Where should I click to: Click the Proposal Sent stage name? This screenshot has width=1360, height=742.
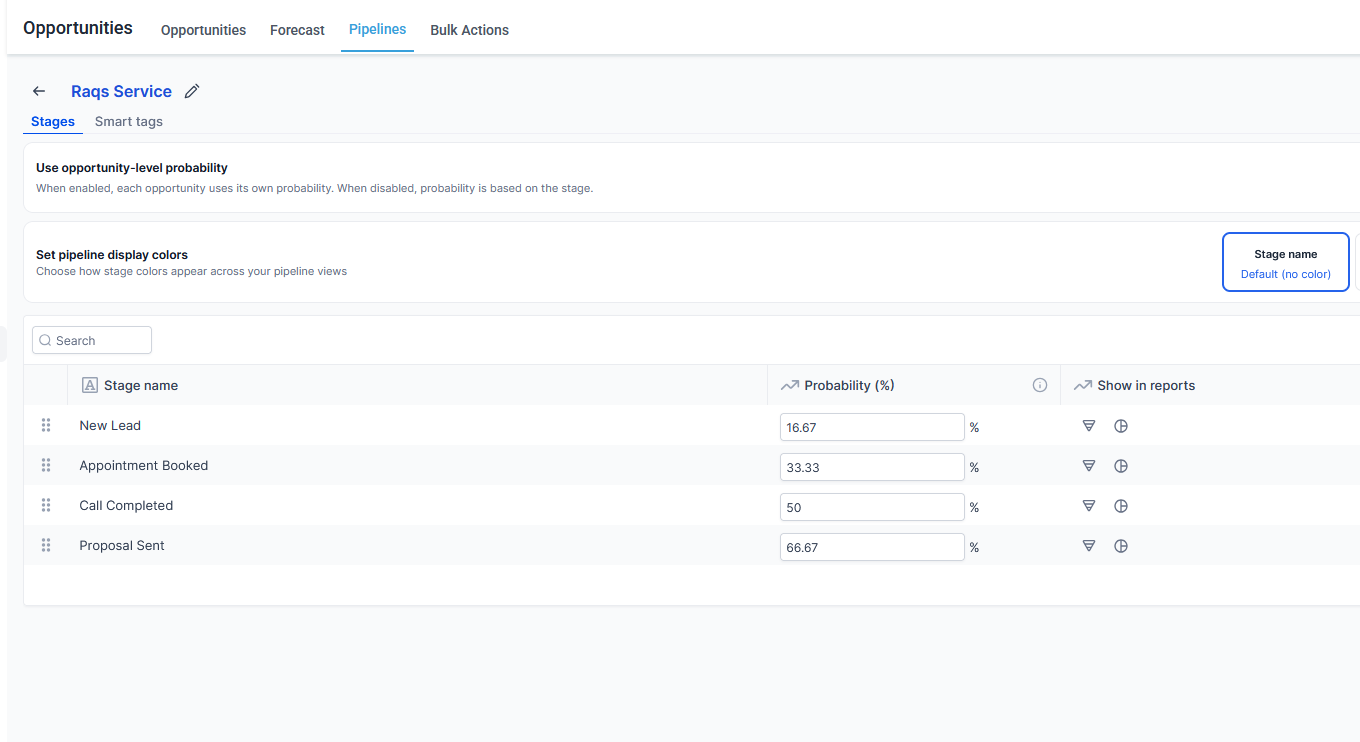coord(122,545)
